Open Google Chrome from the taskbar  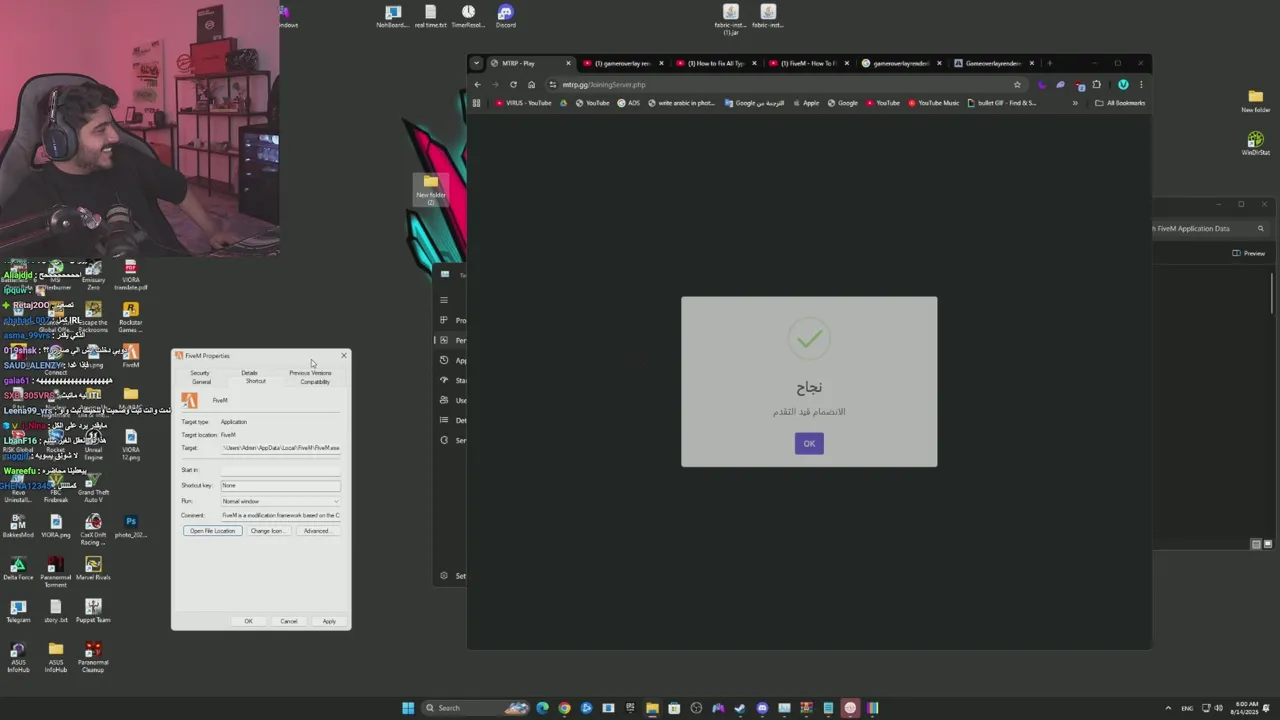point(564,708)
